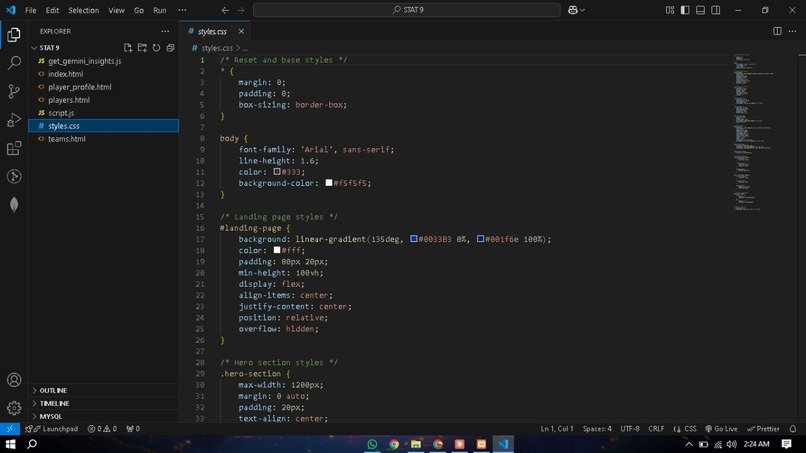Expand the TIMELINE section

[103, 404]
